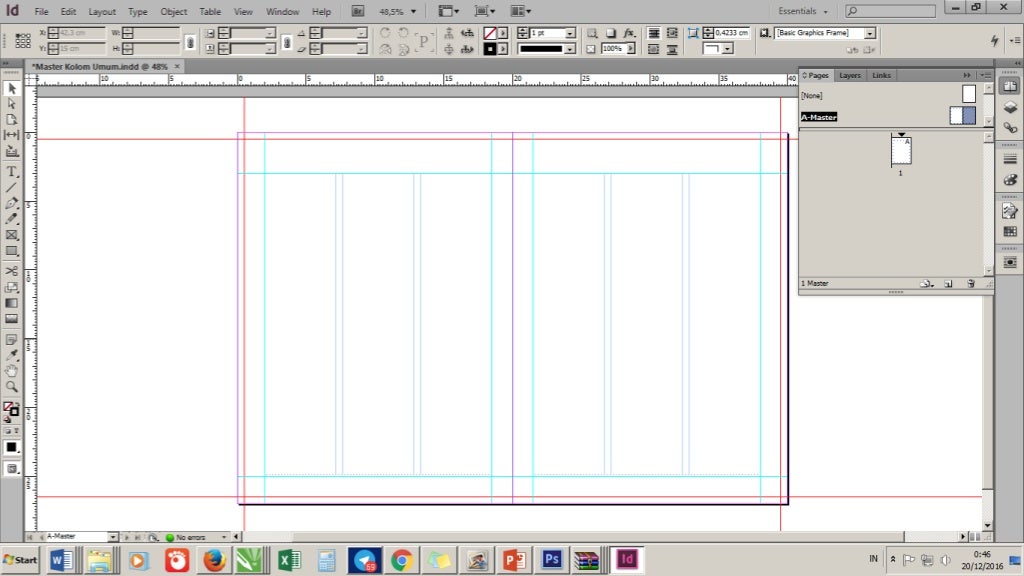Select the Direct Selection tool
Image resolution: width=1024 pixels, height=576 pixels.
coord(12,103)
